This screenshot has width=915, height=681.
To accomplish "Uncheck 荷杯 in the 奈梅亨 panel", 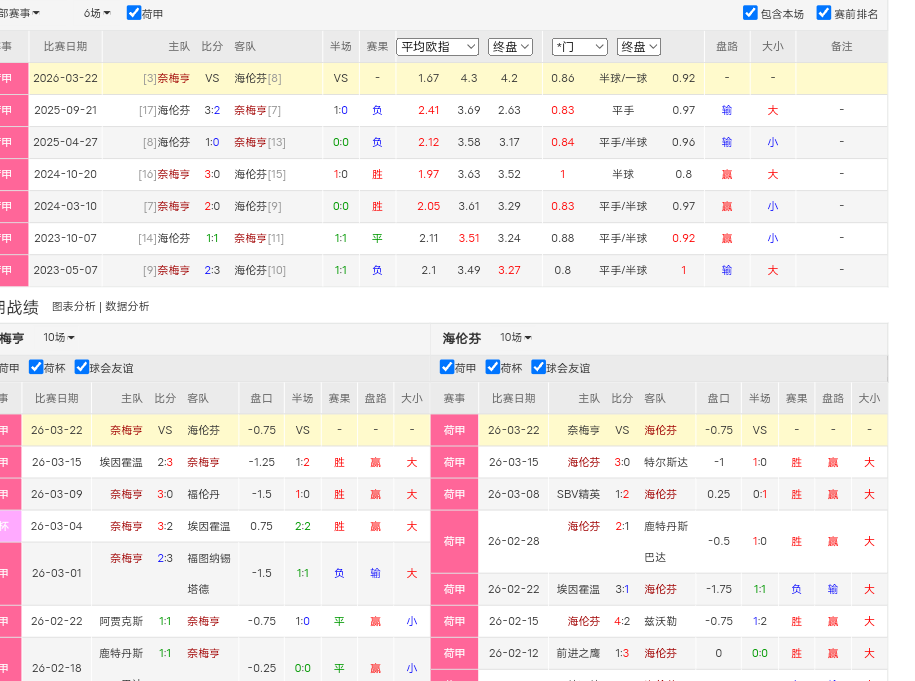I will [x=36, y=367].
